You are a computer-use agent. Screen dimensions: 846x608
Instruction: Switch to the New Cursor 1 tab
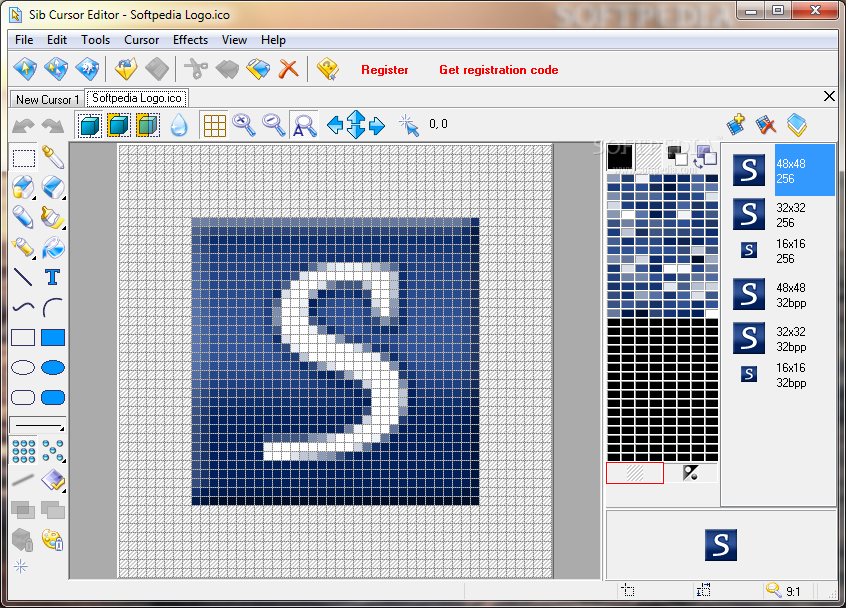click(47, 99)
